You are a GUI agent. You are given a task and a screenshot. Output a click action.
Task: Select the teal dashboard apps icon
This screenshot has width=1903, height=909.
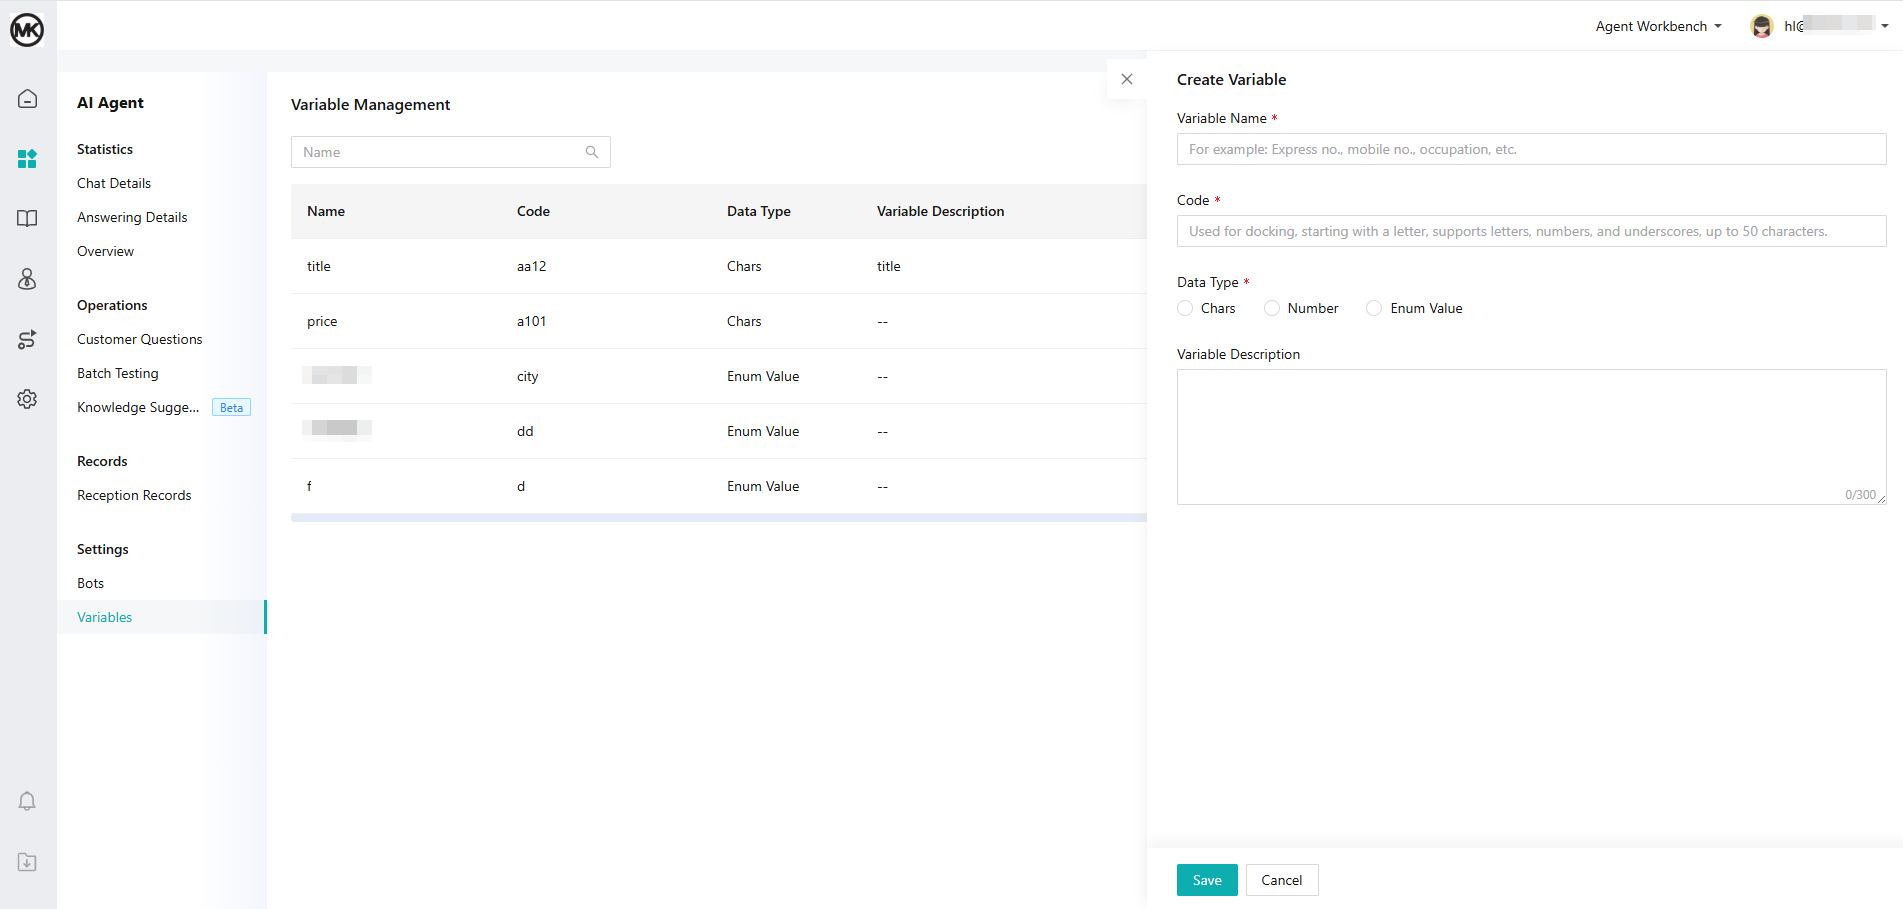tap(27, 158)
